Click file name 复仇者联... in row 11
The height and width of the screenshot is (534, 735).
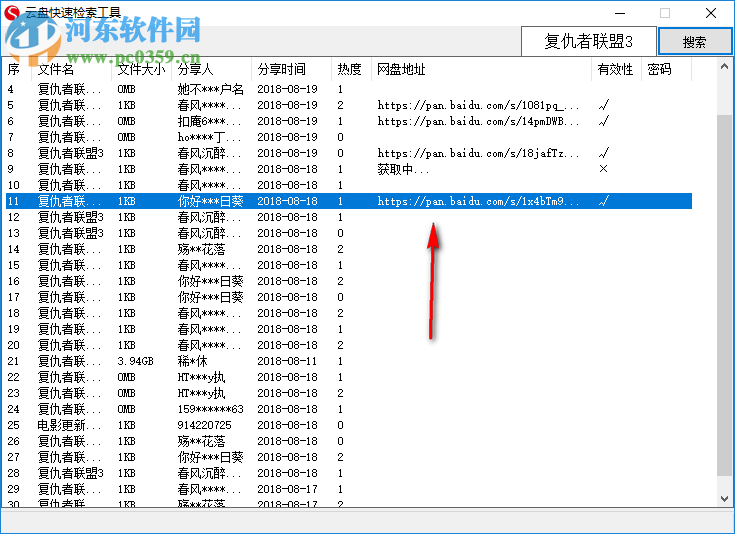coord(69,201)
